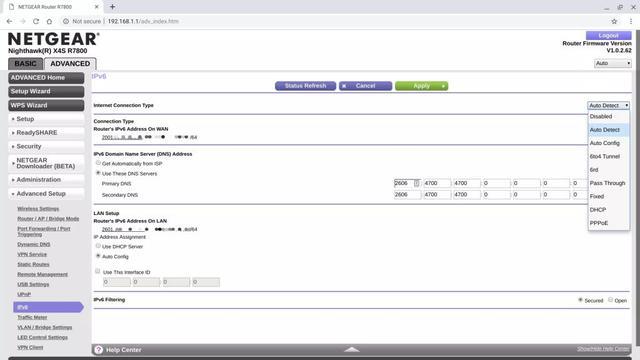640x360 pixels.
Task: Choose 6to4 Tunnel connection type
Action: pos(608,156)
